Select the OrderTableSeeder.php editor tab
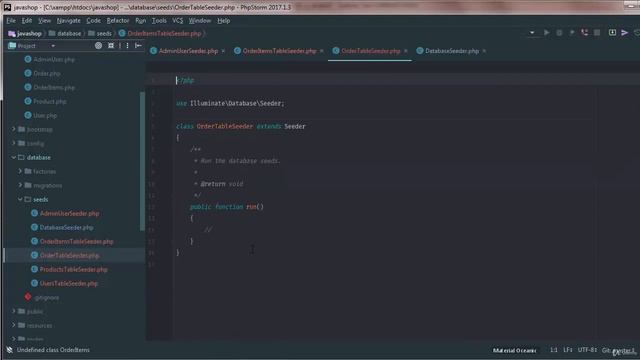The image size is (640, 360). click(367, 51)
